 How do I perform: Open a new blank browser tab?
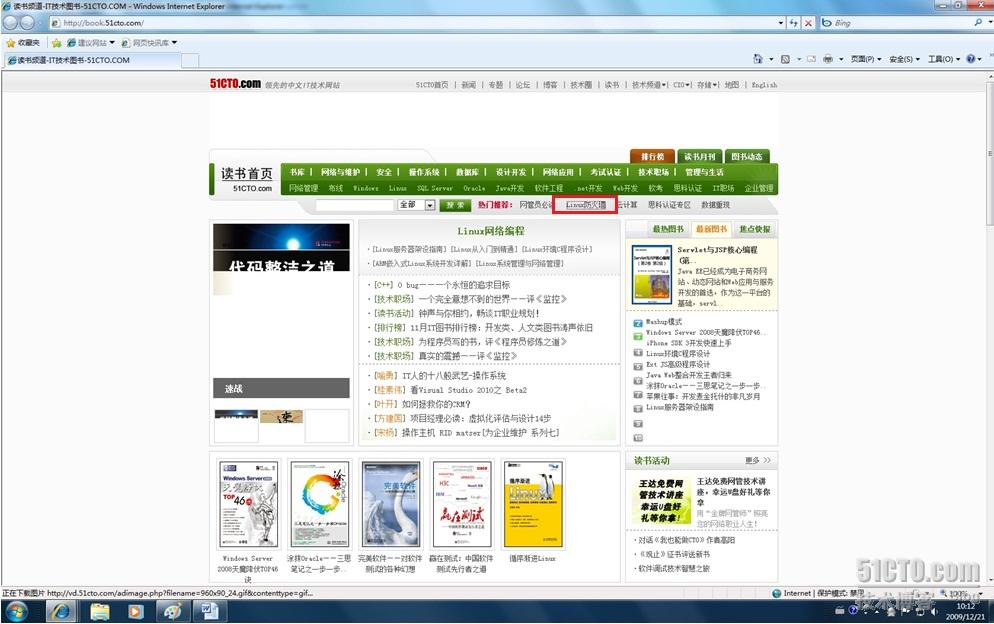click(190, 60)
